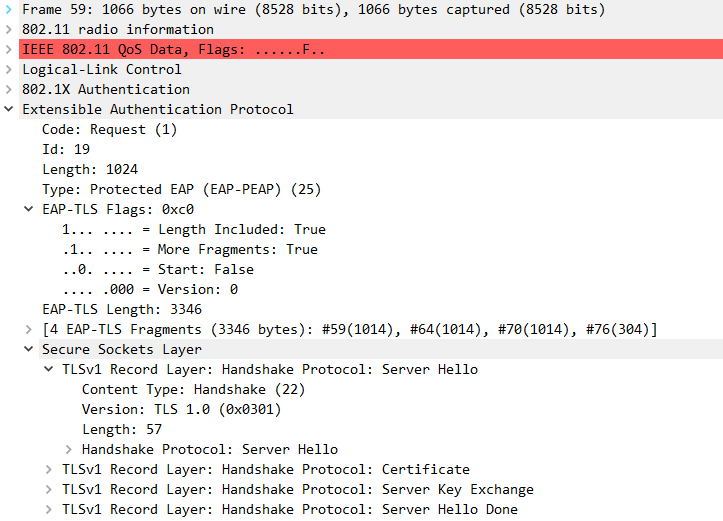Expand nested Handshake Protocol: Server Hello
723x521 pixels.
click(x=69, y=449)
